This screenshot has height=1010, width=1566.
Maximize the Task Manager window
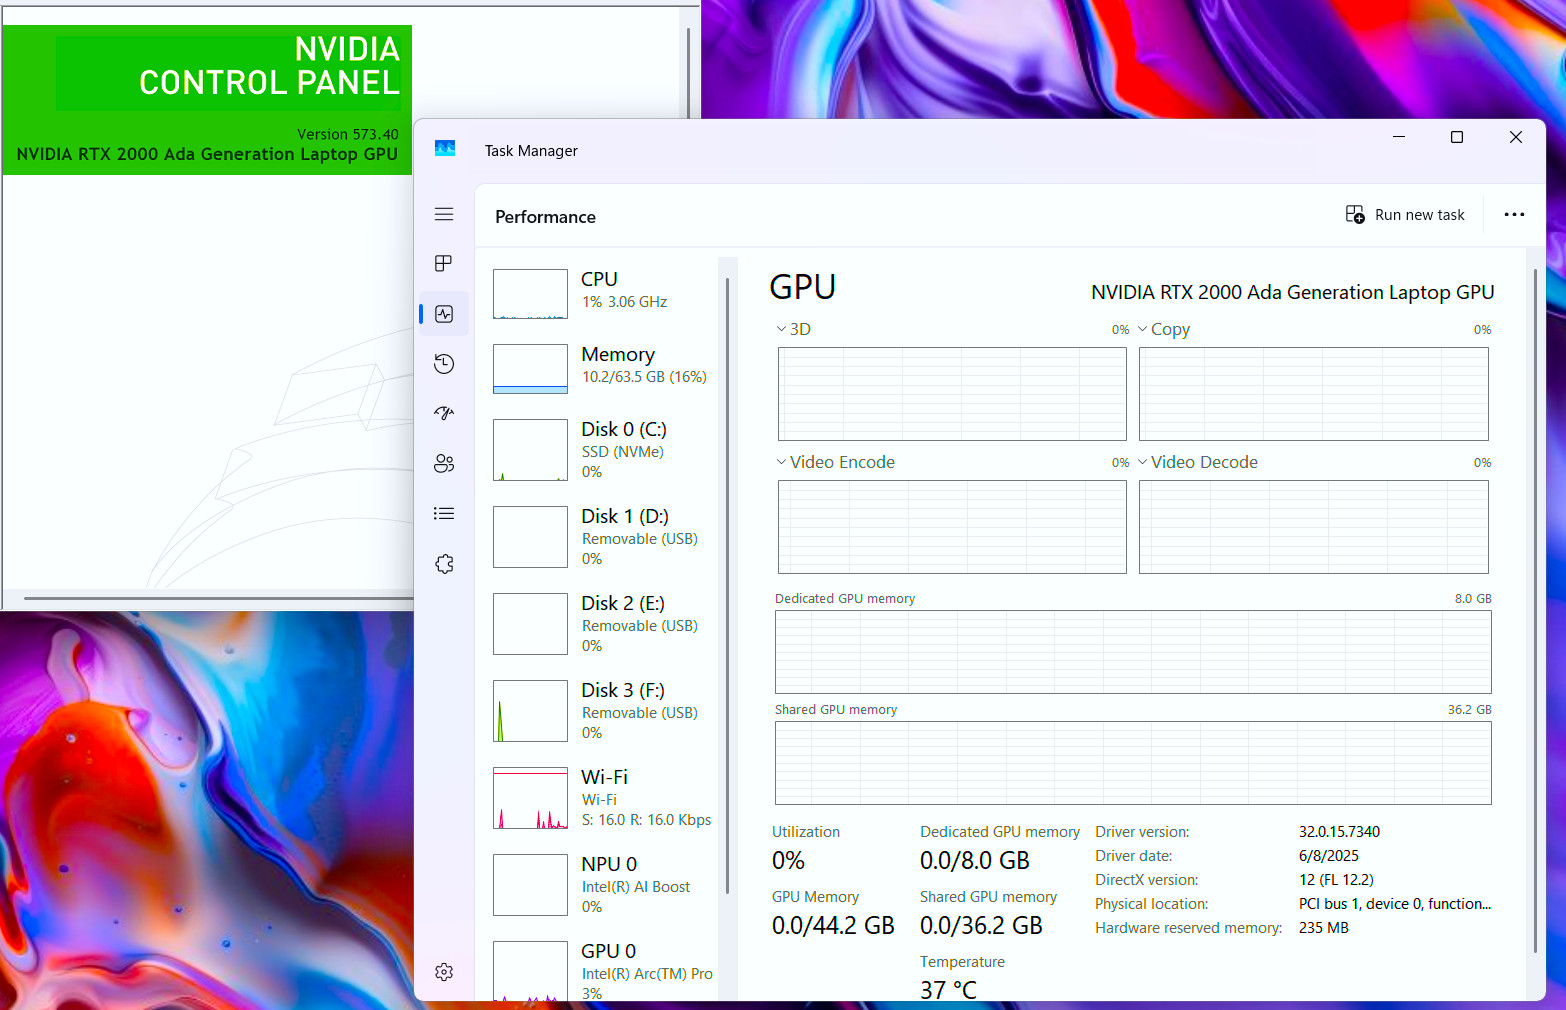pyautogui.click(x=1457, y=137)
